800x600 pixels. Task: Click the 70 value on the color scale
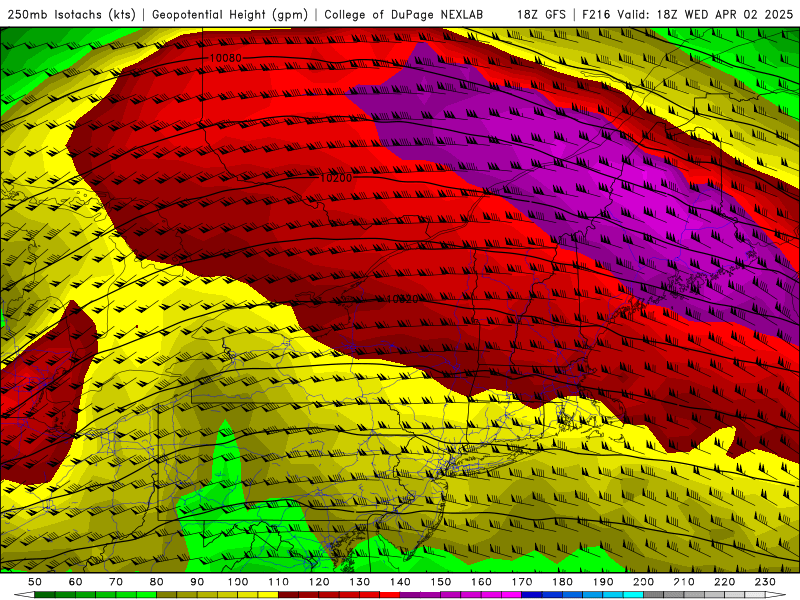pos(116,582)
